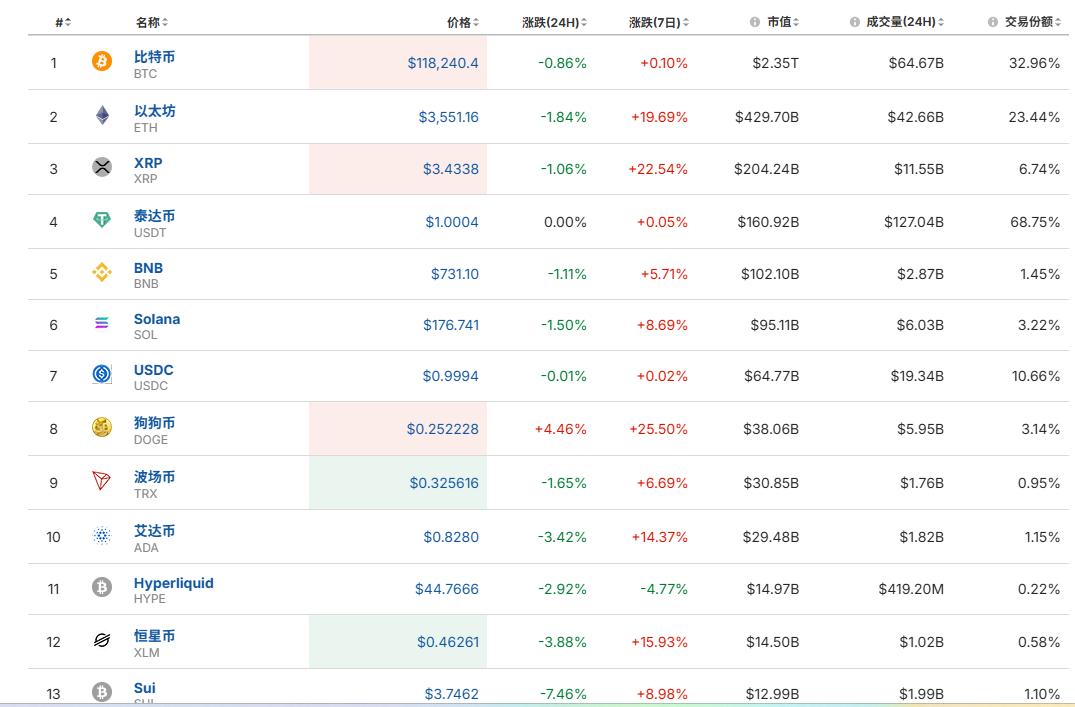The image size is (1075, 707).
Task: Click the Tether USDT green icon
Action: (101, 219)
